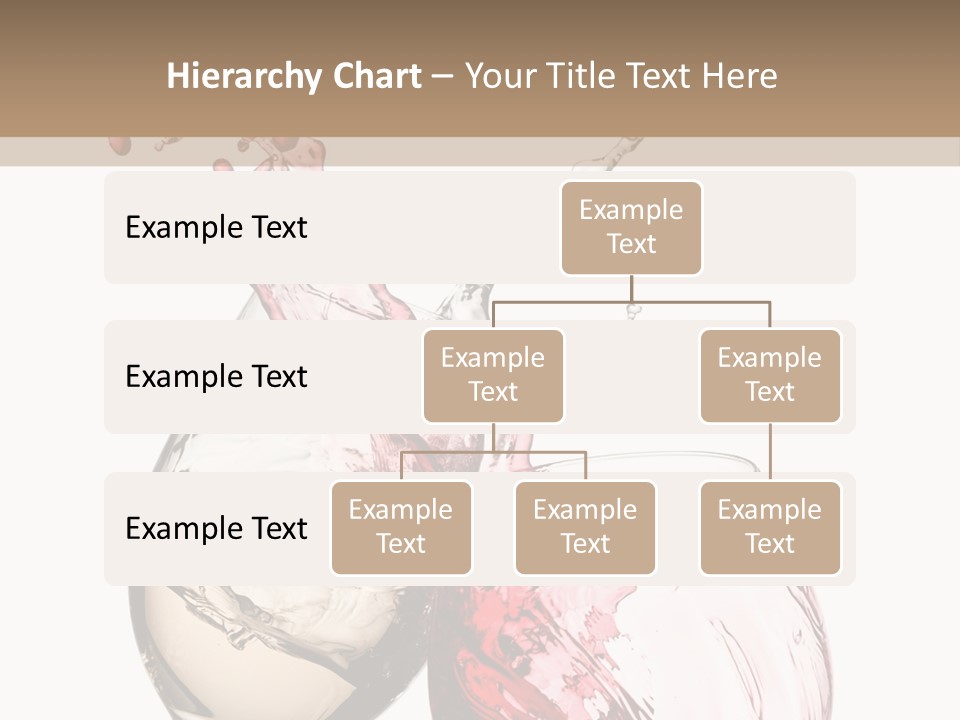Viewport: 960px width, 720px height.
Task: Click the top row's "Example Text" label
Action: click(216, 228)
